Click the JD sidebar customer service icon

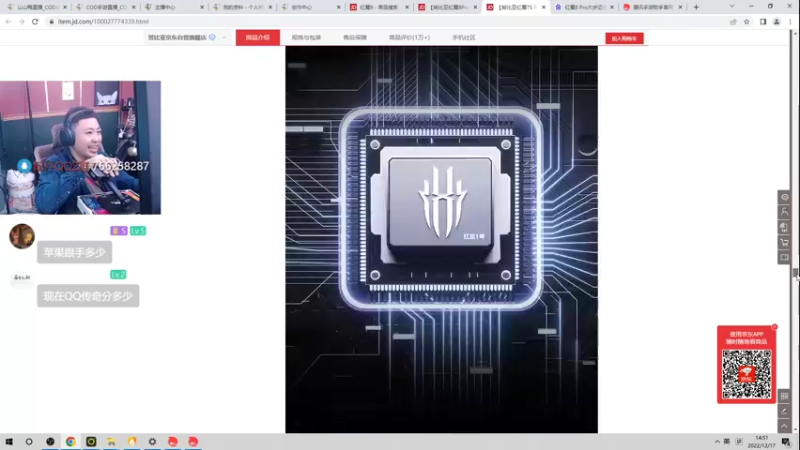(785, 197)
